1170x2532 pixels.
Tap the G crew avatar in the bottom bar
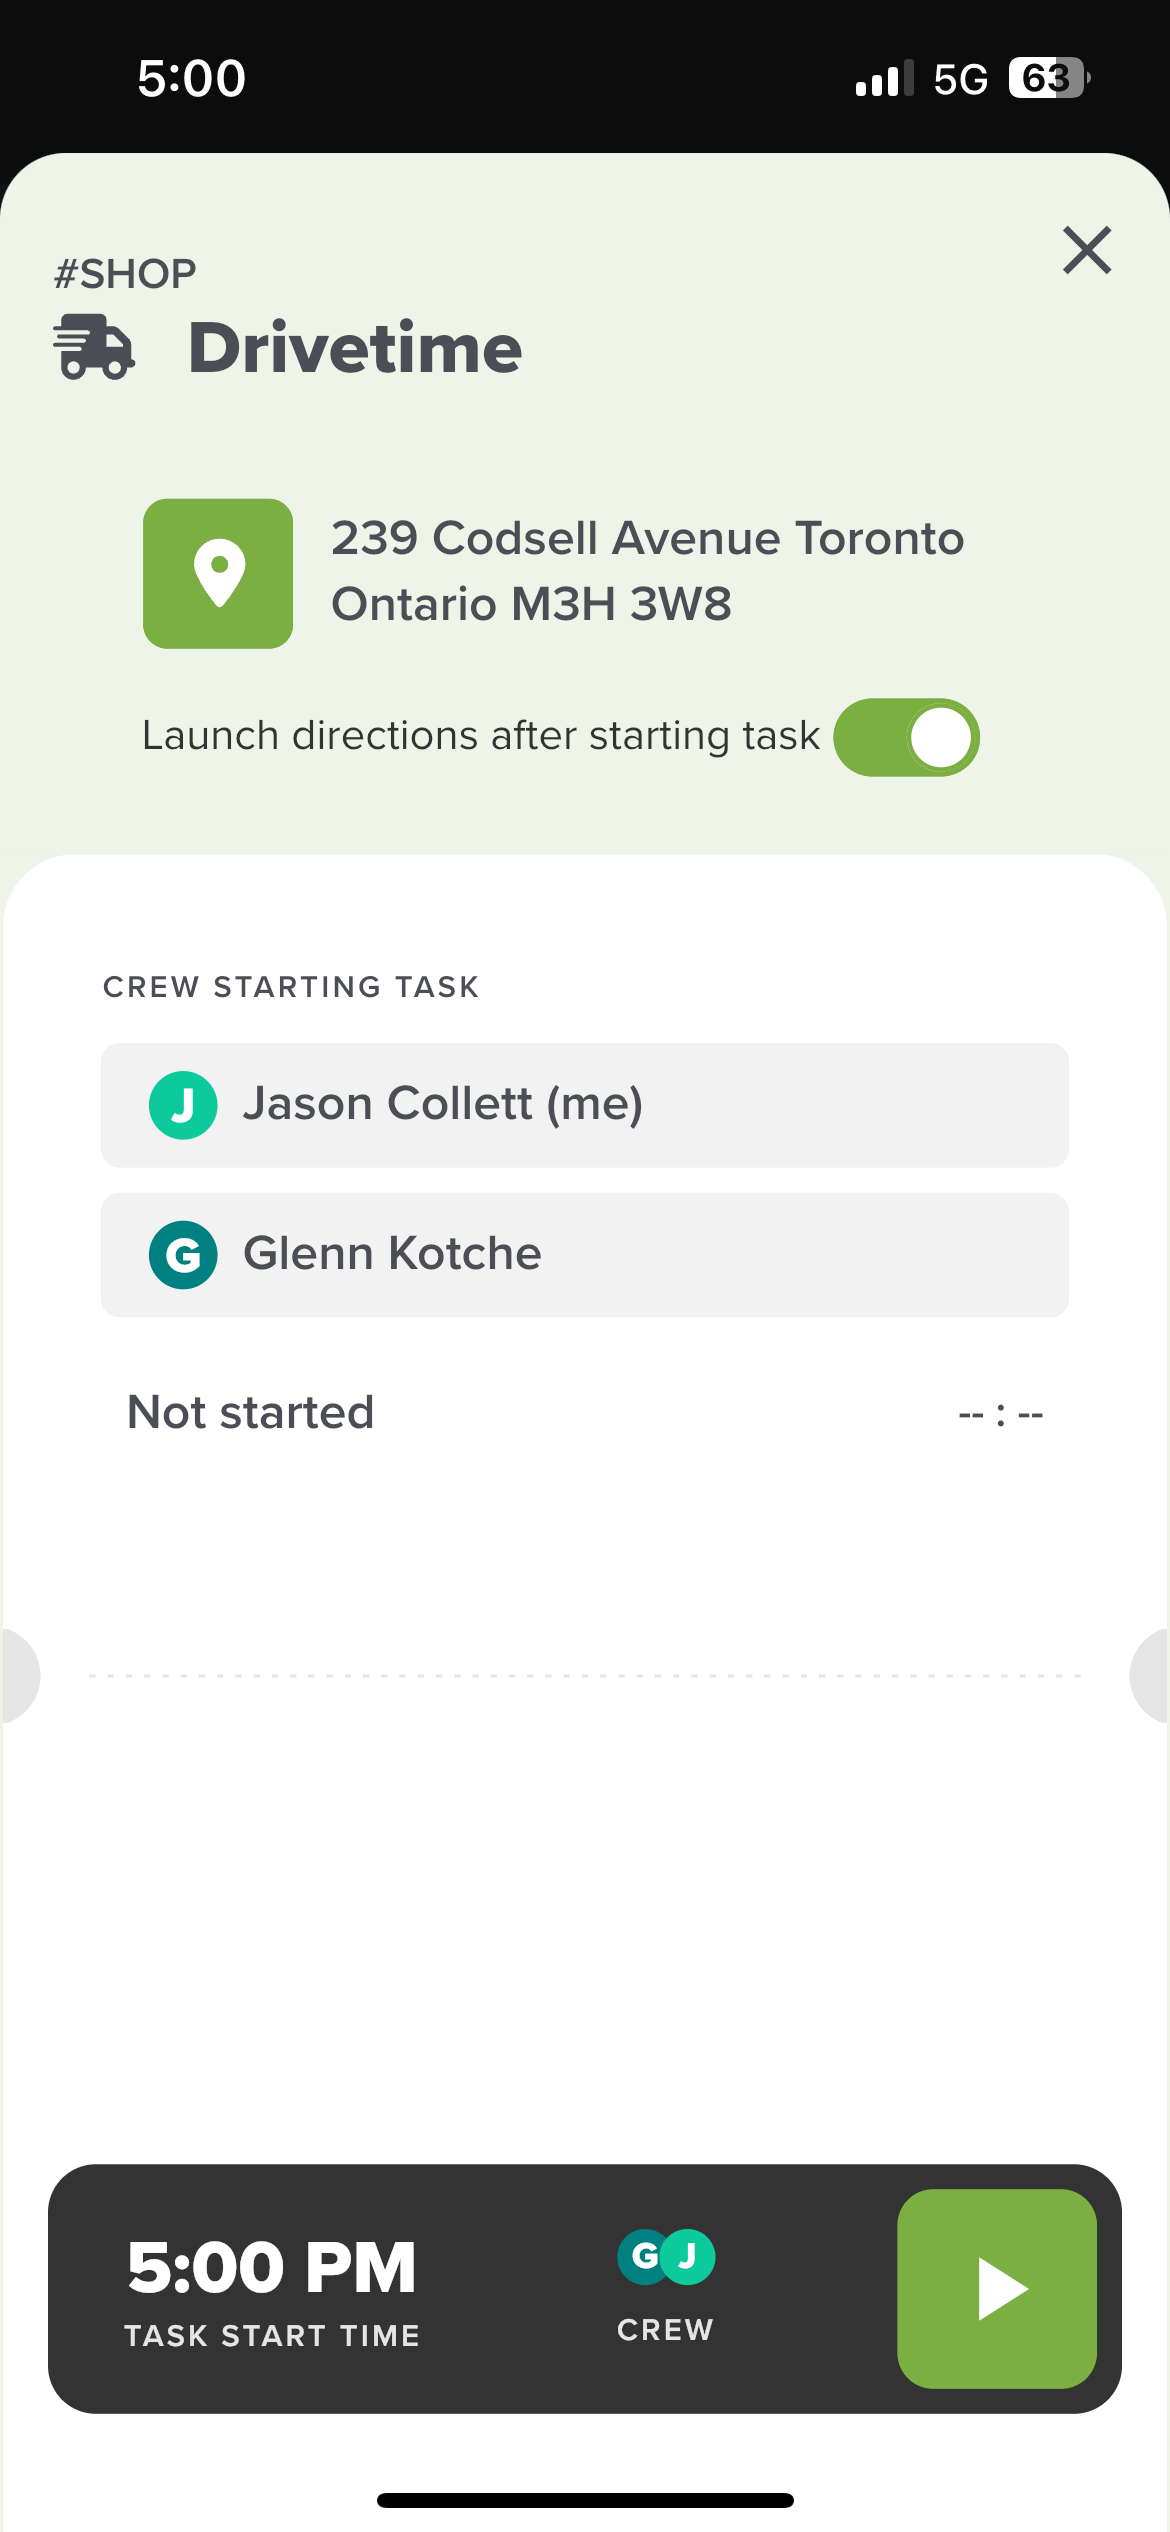[643, 2257]
